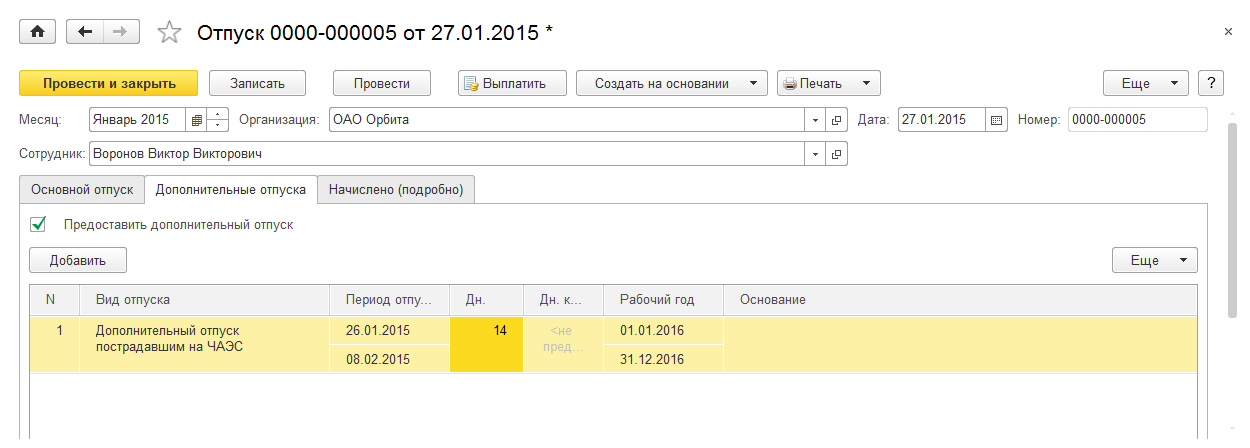
Task: Go forward with the right arrow
Action: (120, 32)
